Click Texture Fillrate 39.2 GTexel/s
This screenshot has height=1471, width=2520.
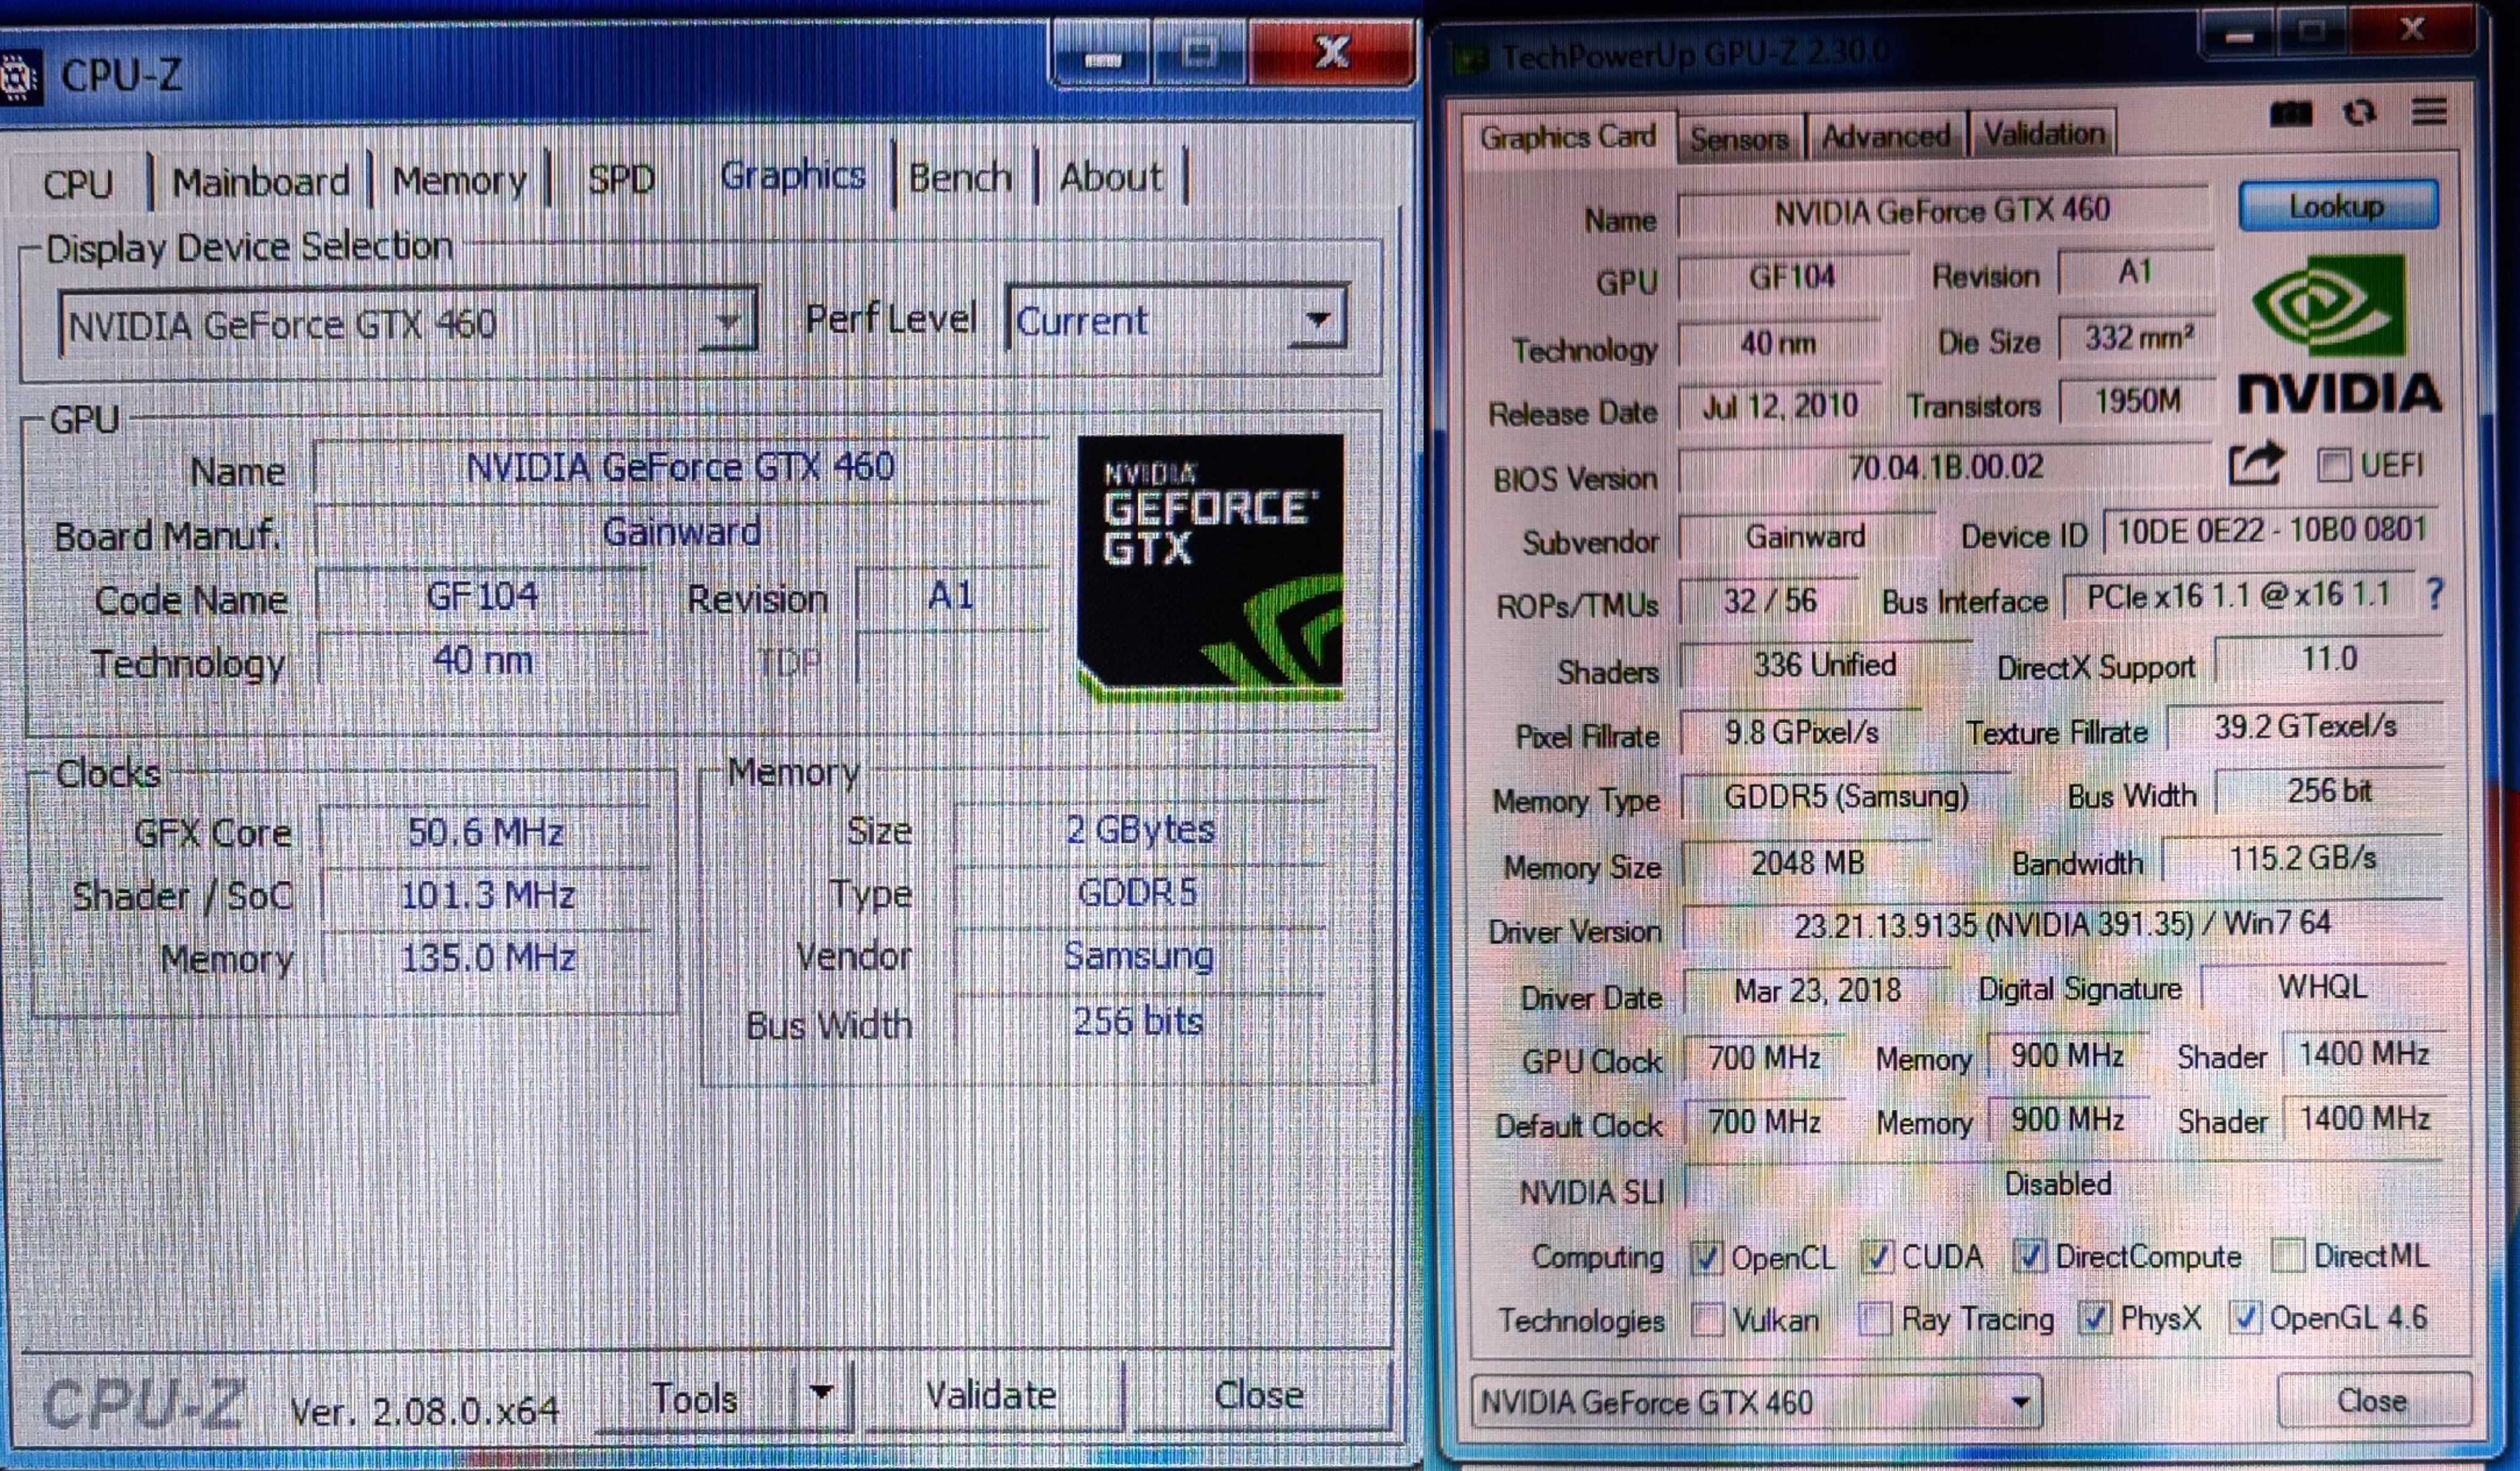pyautogui.click(x=2305, y=726)
